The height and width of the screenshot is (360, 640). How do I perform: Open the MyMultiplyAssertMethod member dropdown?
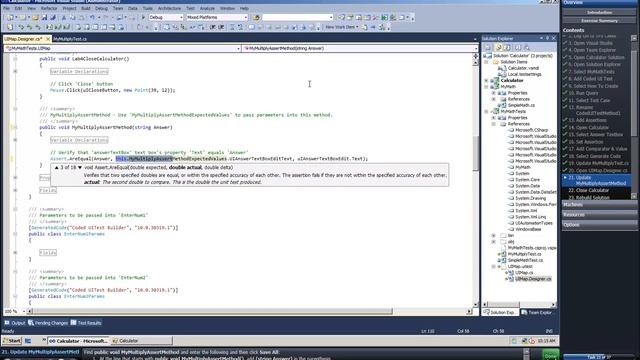coord(476,49)
